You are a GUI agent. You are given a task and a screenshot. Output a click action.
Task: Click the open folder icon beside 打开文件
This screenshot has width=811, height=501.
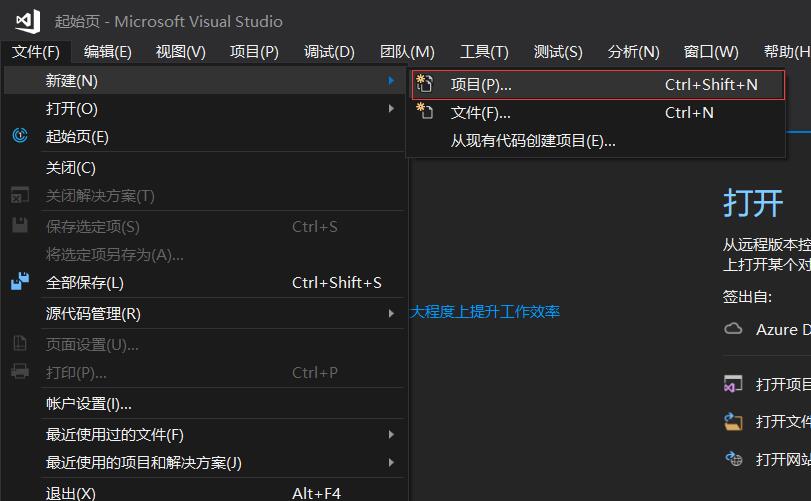click(x=733, y=421)
